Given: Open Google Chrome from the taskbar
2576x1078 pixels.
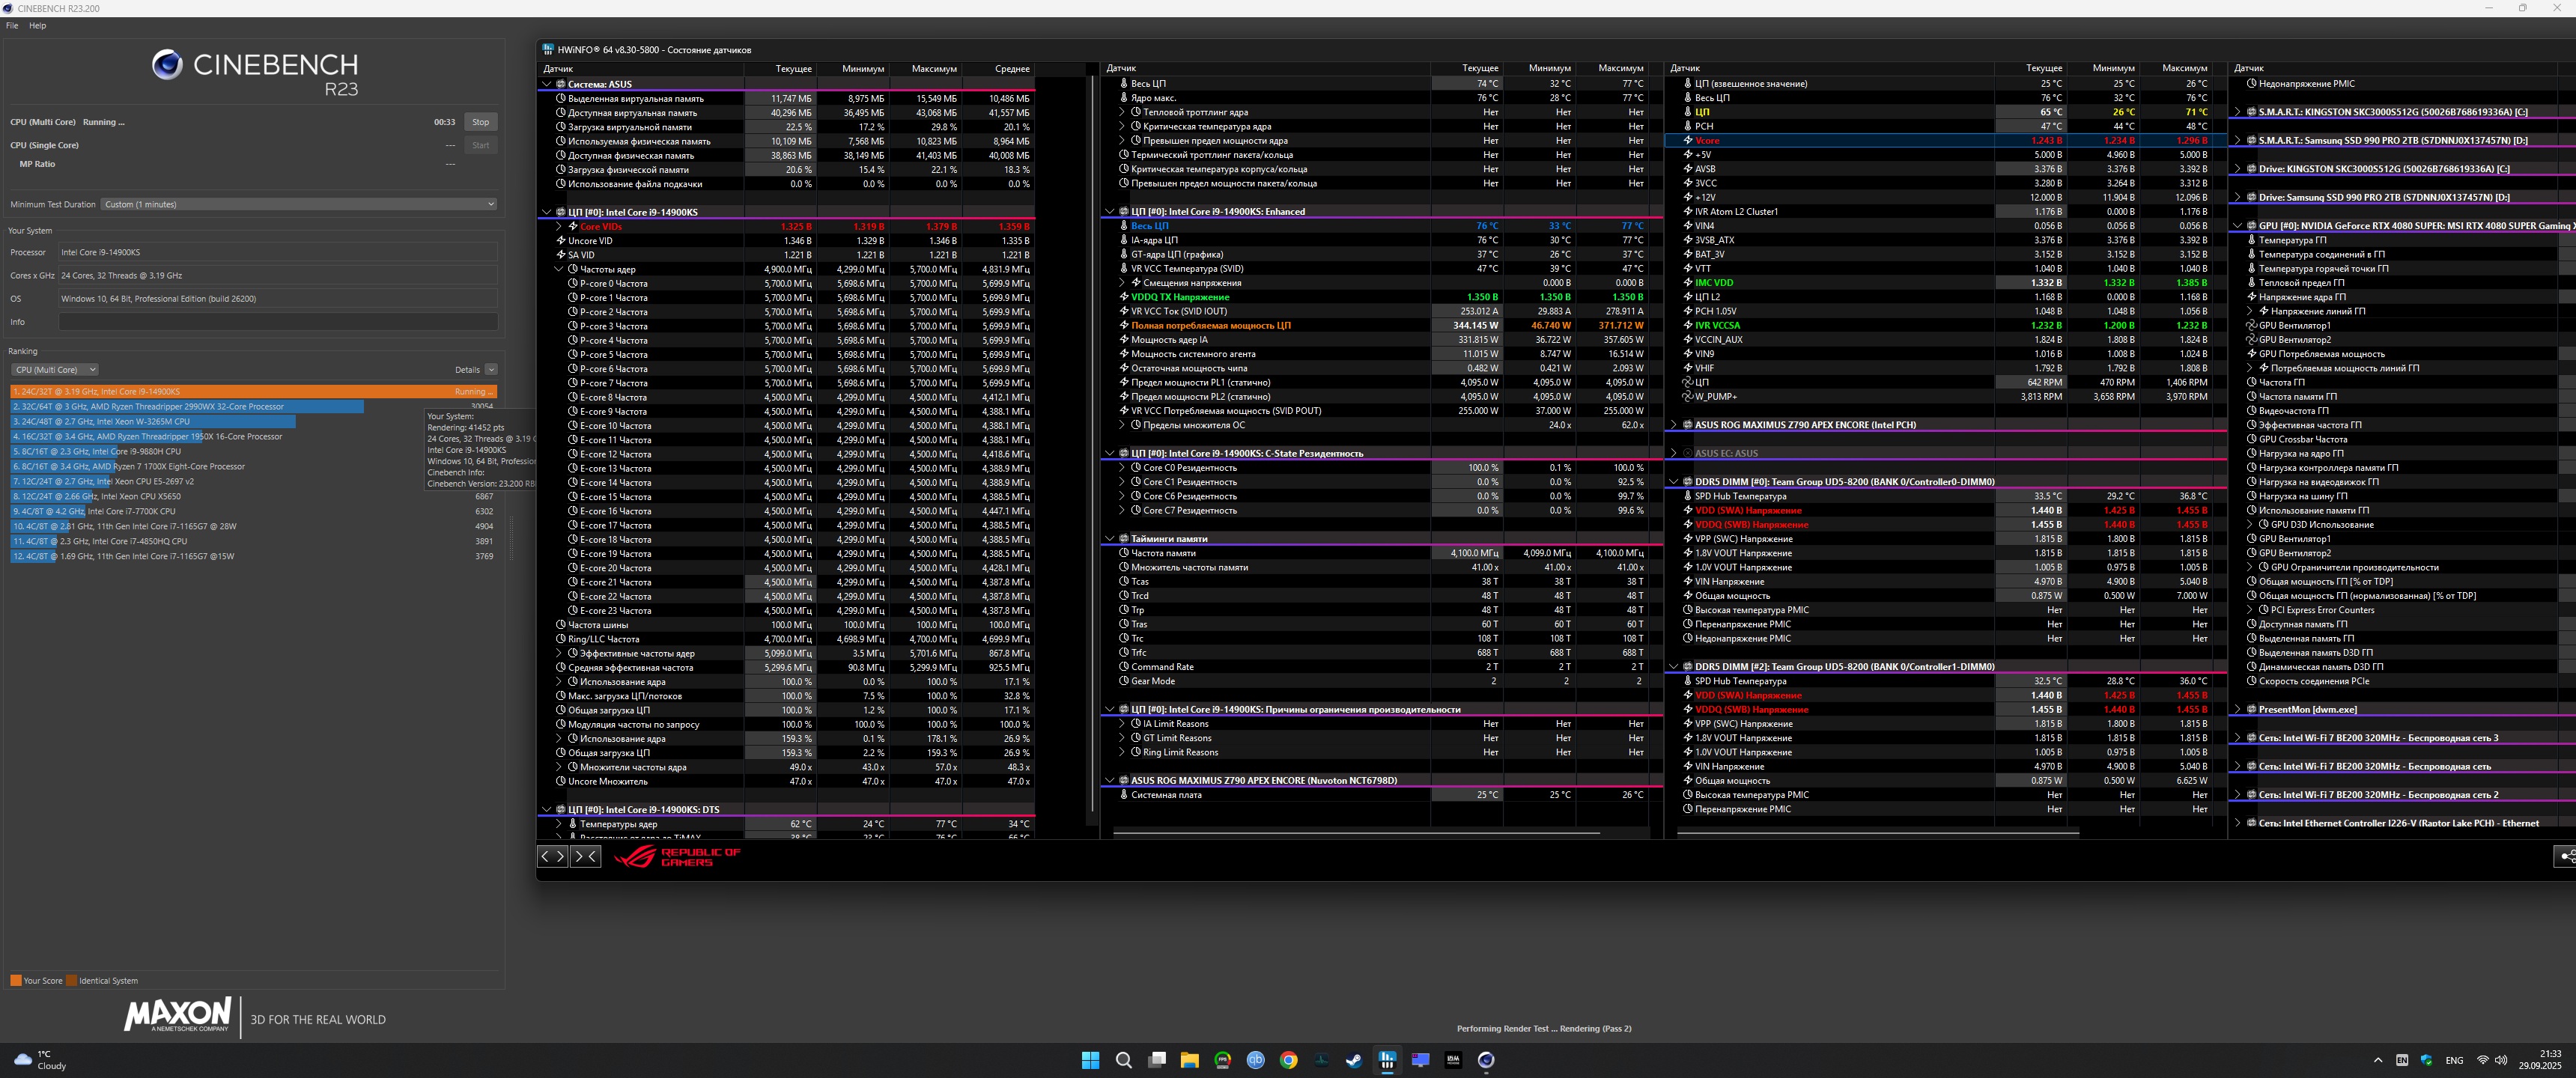Looking at the screenshot, I should [1289, 1060].
